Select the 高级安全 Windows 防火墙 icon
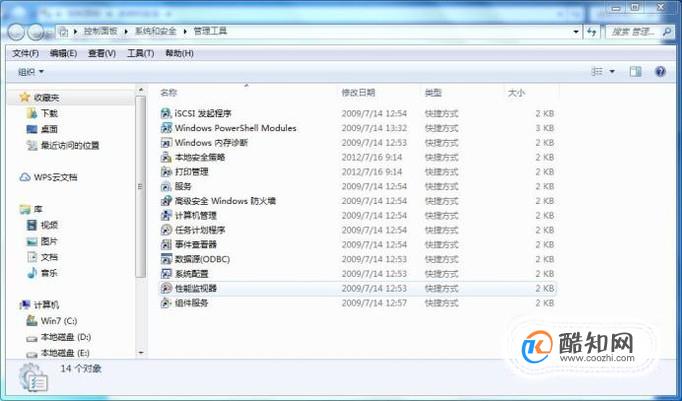This screenshot has width=682, height=401. coord(166,201)
